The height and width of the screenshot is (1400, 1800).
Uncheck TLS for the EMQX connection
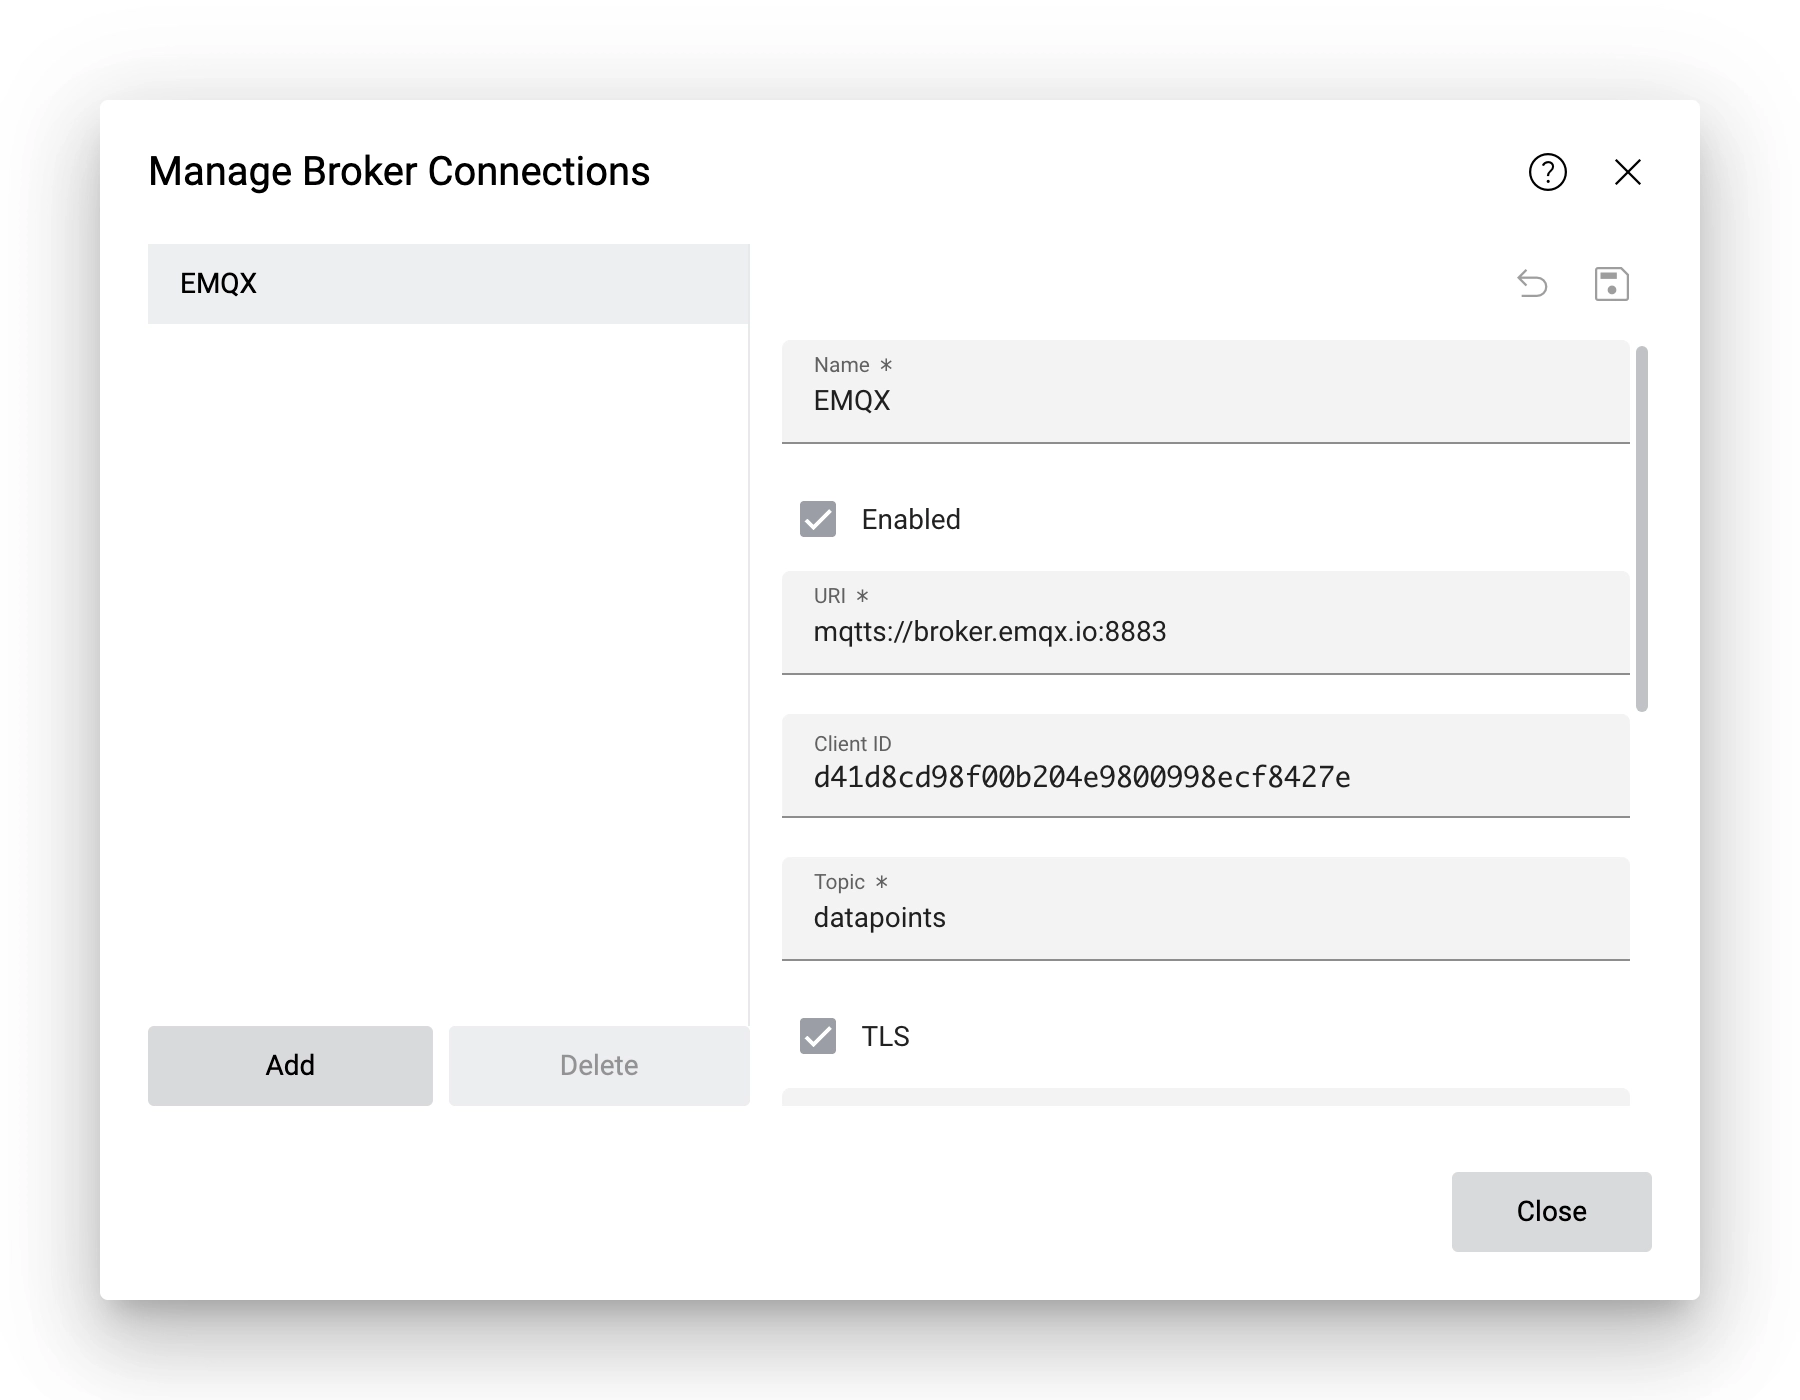(817, 1036)
